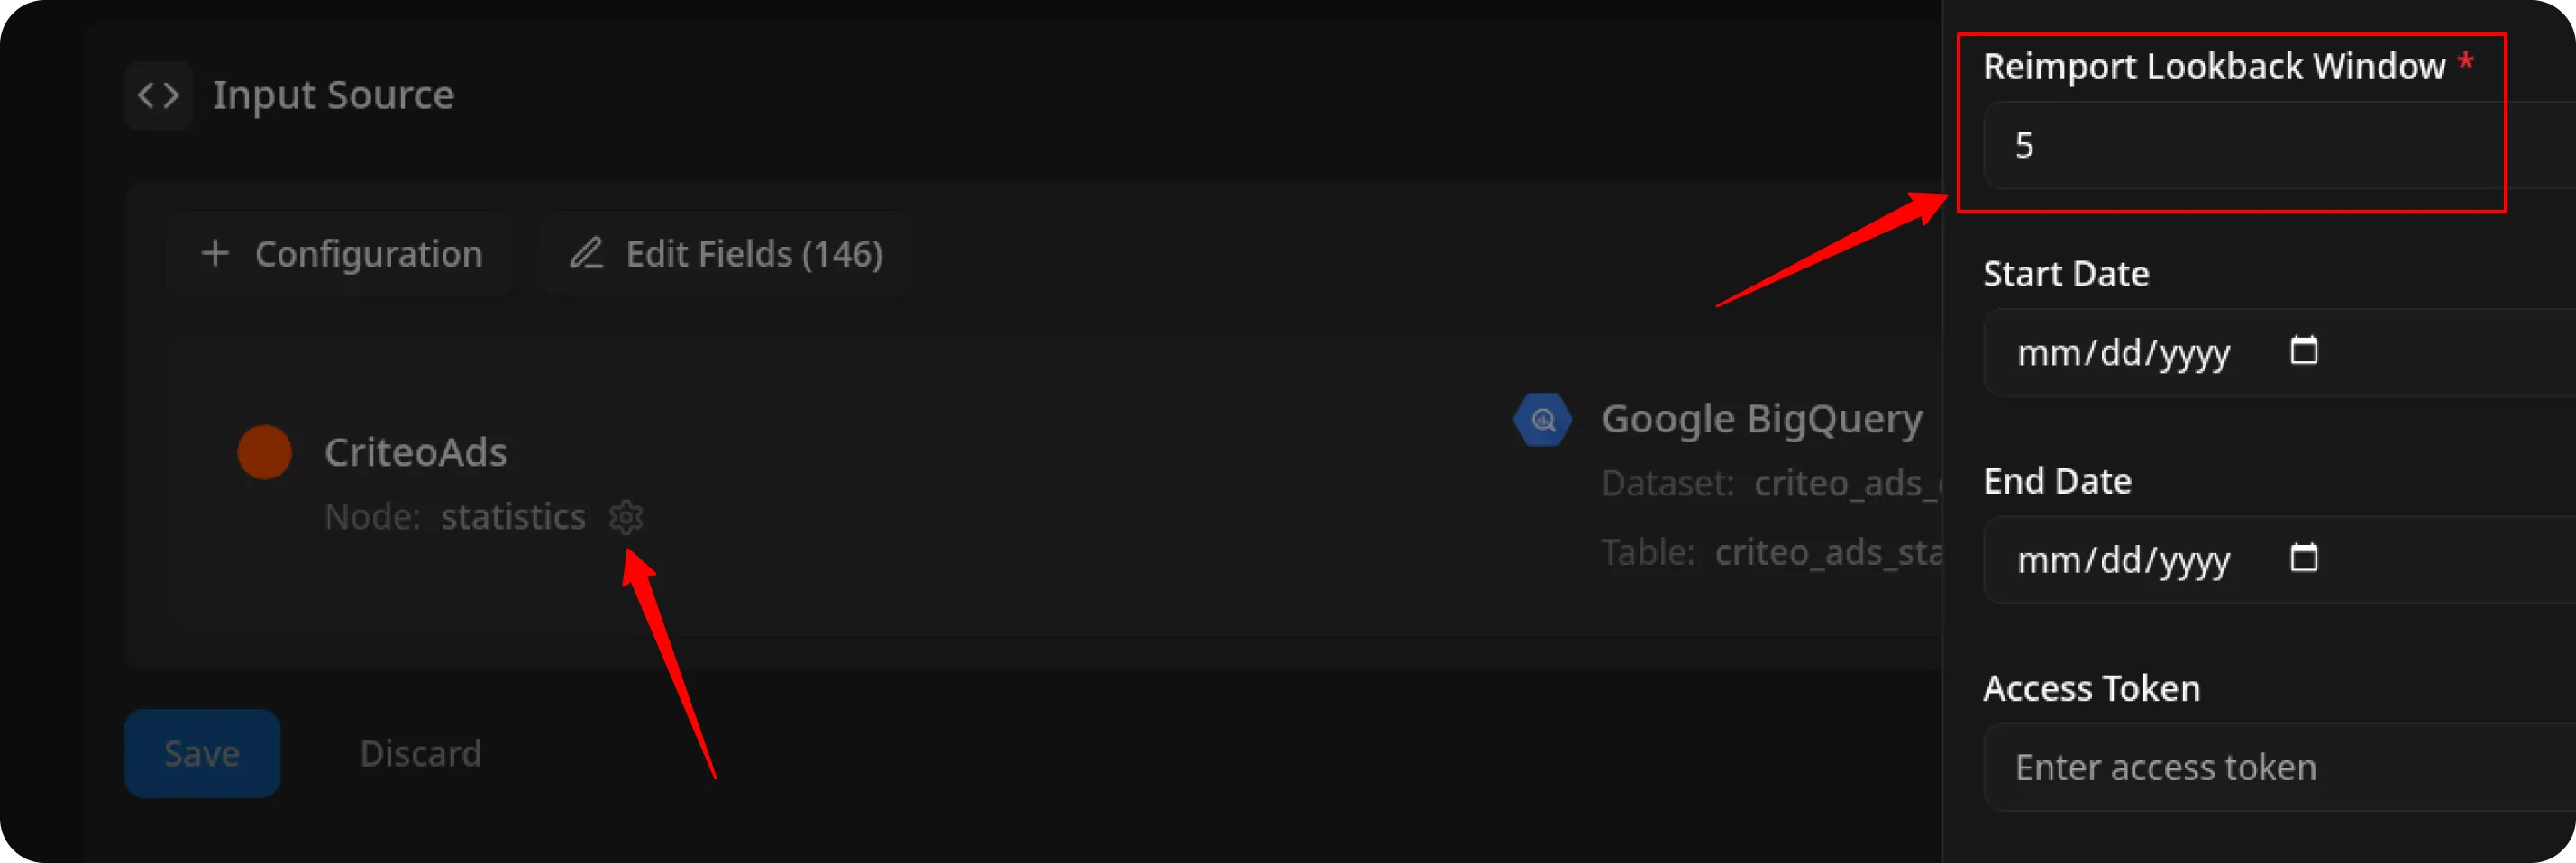Click the orange CriteoAds source icon
Viewport: 2576px width, 863px height.
point(264,451)
